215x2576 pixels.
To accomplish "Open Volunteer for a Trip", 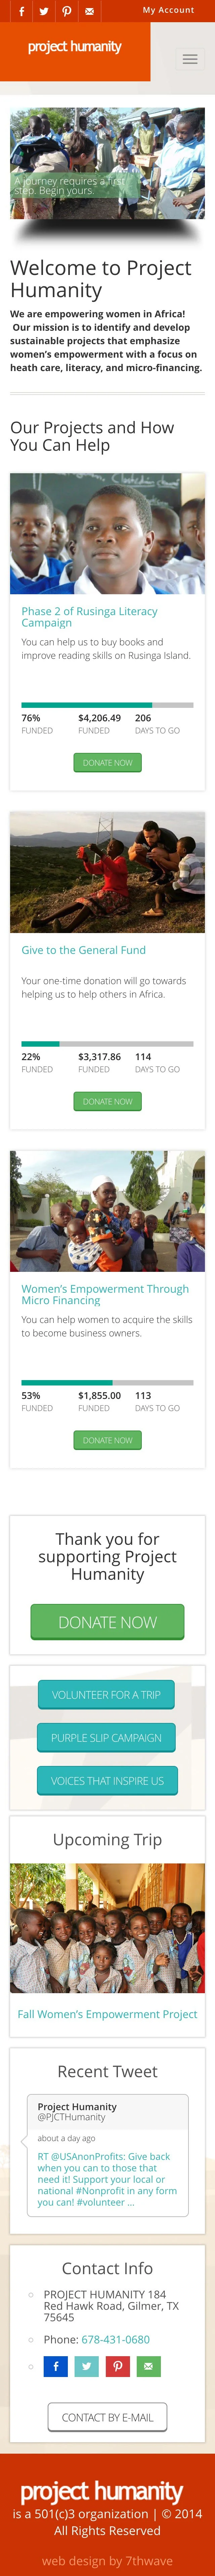I will (107, 1694).
